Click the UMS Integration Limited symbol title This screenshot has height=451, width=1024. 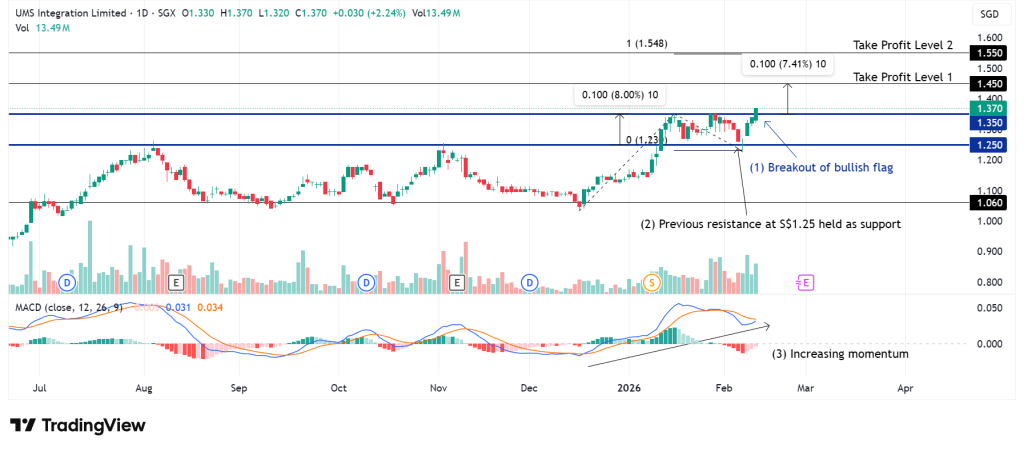72,12
